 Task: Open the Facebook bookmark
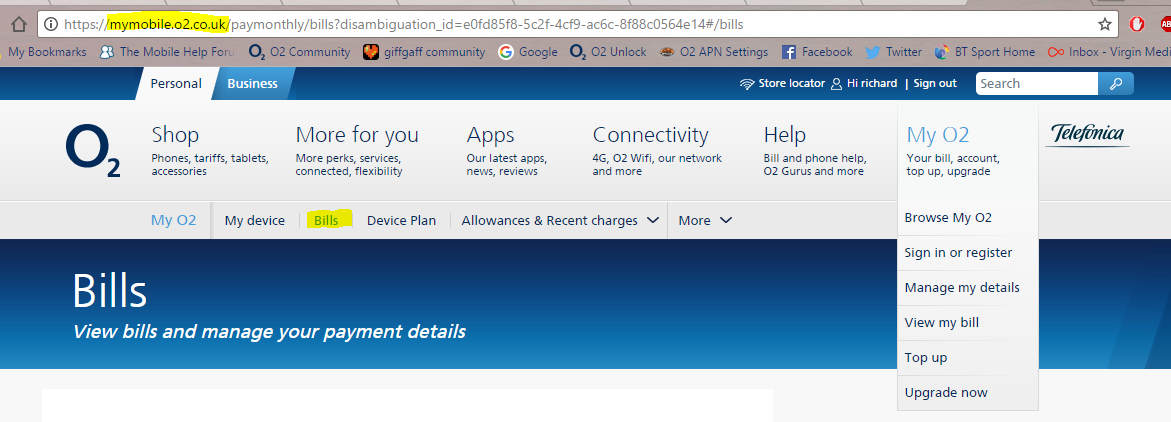pos(817,52)
